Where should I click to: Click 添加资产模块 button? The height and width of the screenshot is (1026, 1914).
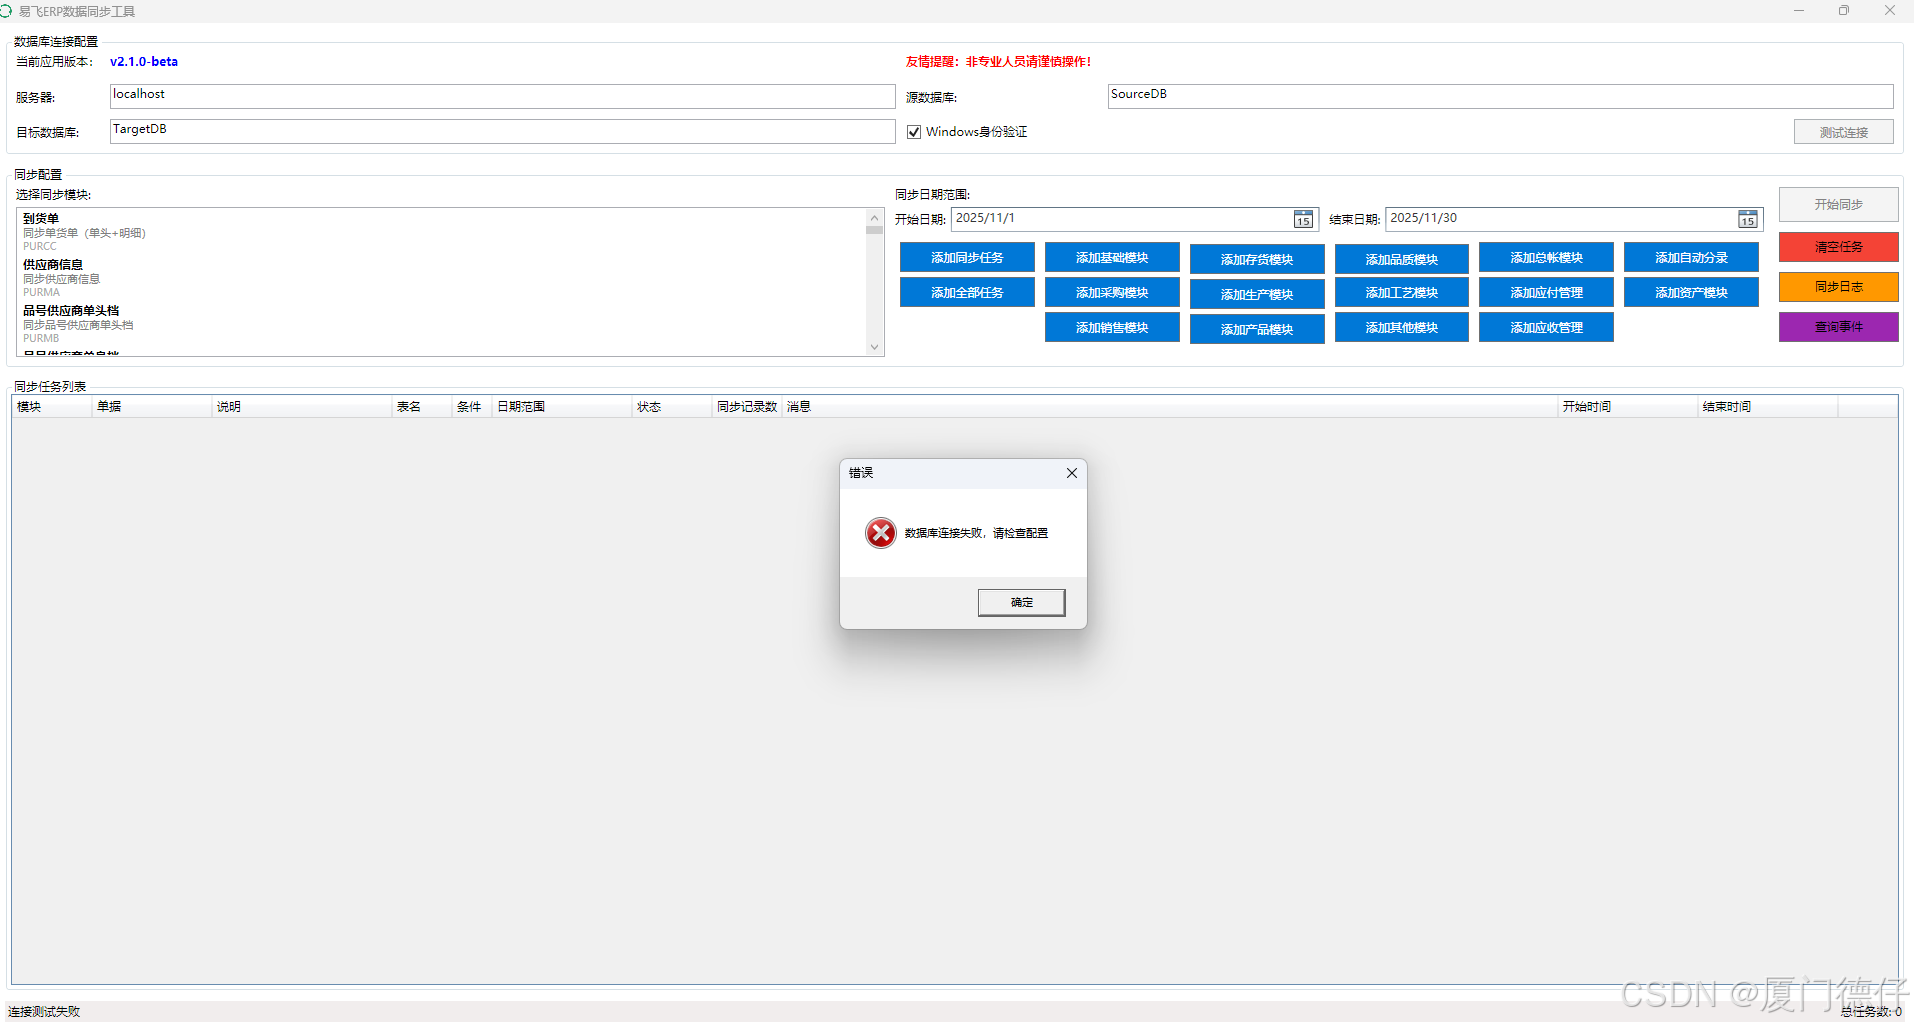pyautogui.click(x=1691, y=293)
